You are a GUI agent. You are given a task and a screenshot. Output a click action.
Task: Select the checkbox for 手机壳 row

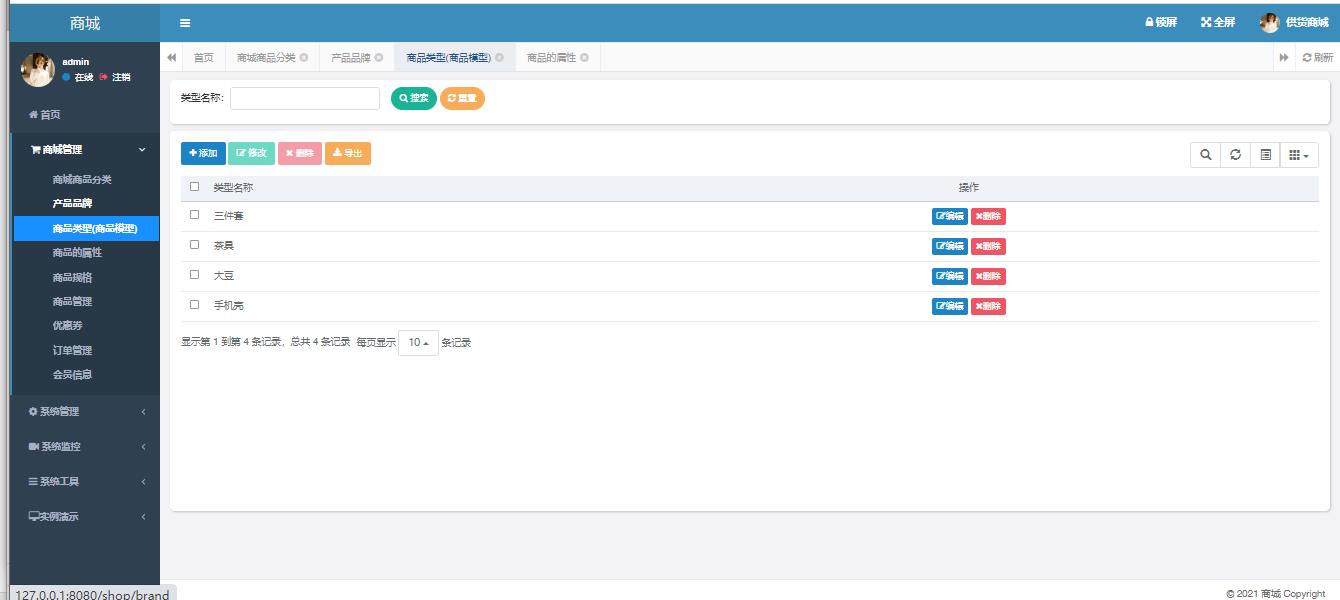point(195,305)
